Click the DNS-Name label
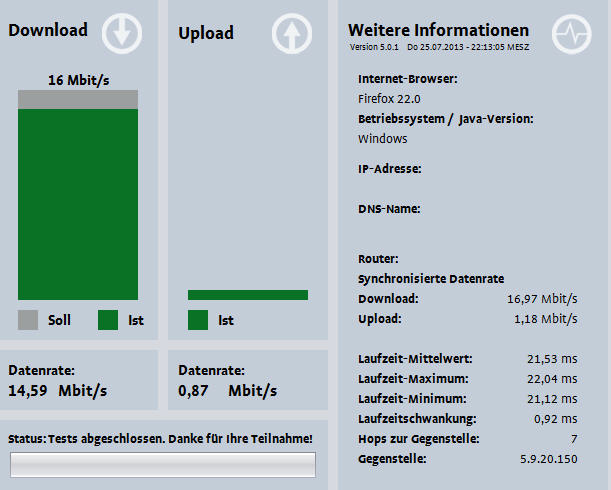The height and width of the screenshot is (490, 611). click(388, 209)
